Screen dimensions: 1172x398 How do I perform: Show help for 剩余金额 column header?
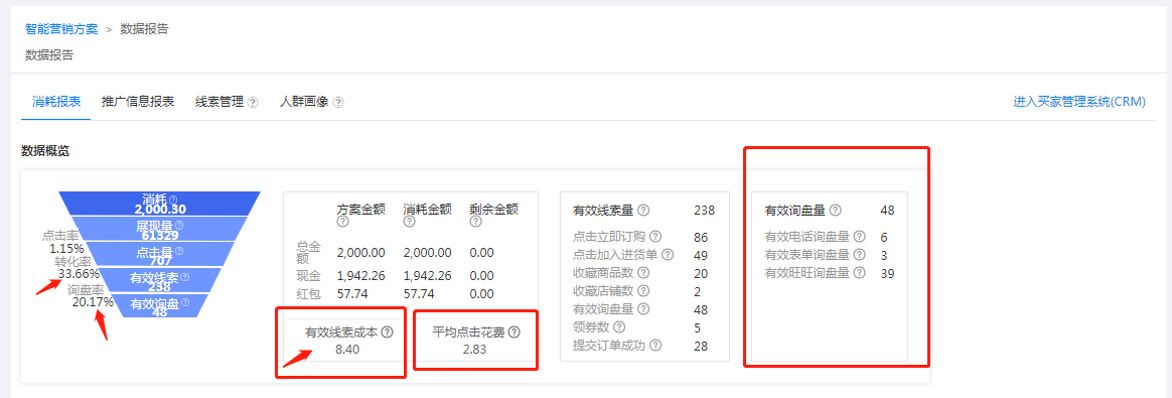tap(475, 221)
